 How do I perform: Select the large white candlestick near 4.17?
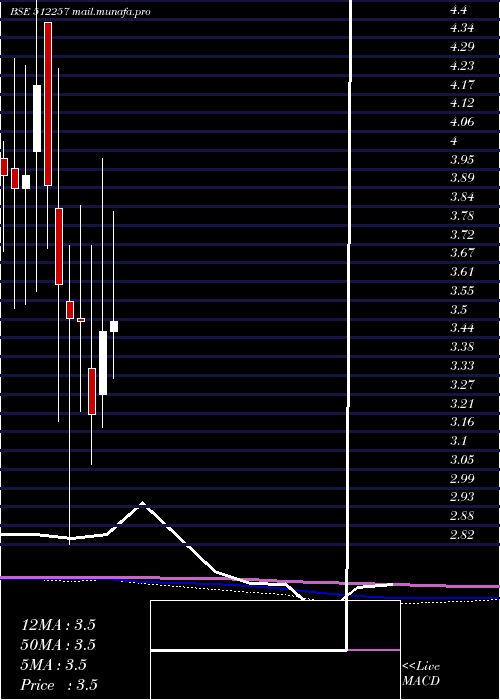tap(37, 118)
